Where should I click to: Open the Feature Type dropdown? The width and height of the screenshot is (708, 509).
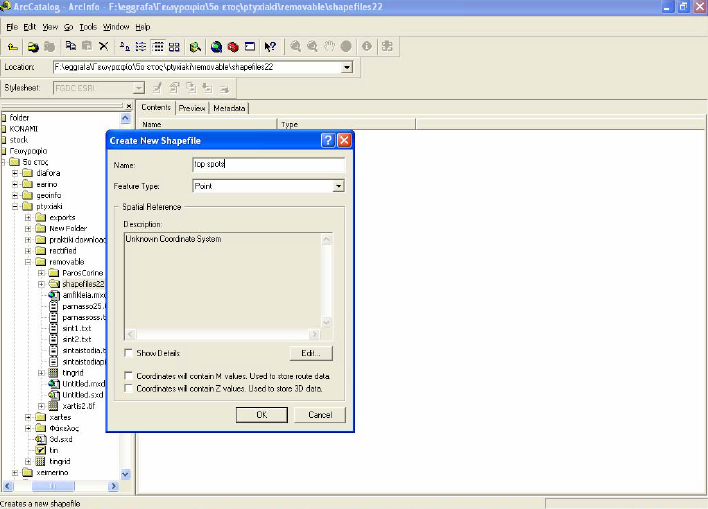tap(338, 186)
